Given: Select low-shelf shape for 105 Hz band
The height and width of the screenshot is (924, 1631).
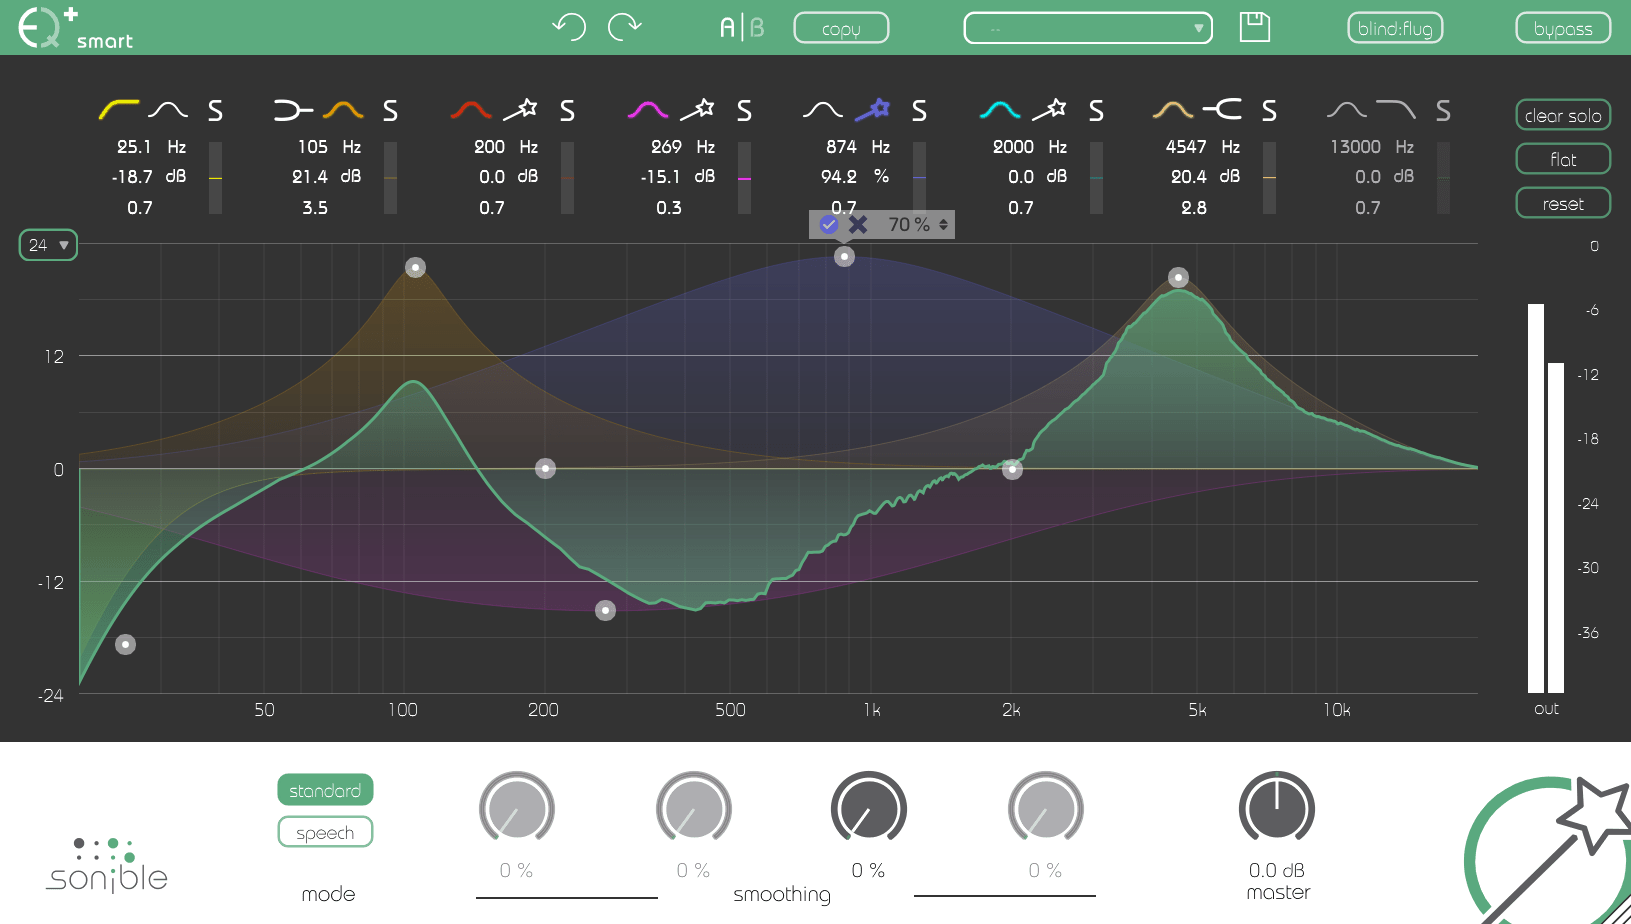Looking at the screenshot, I should (293, 110).
